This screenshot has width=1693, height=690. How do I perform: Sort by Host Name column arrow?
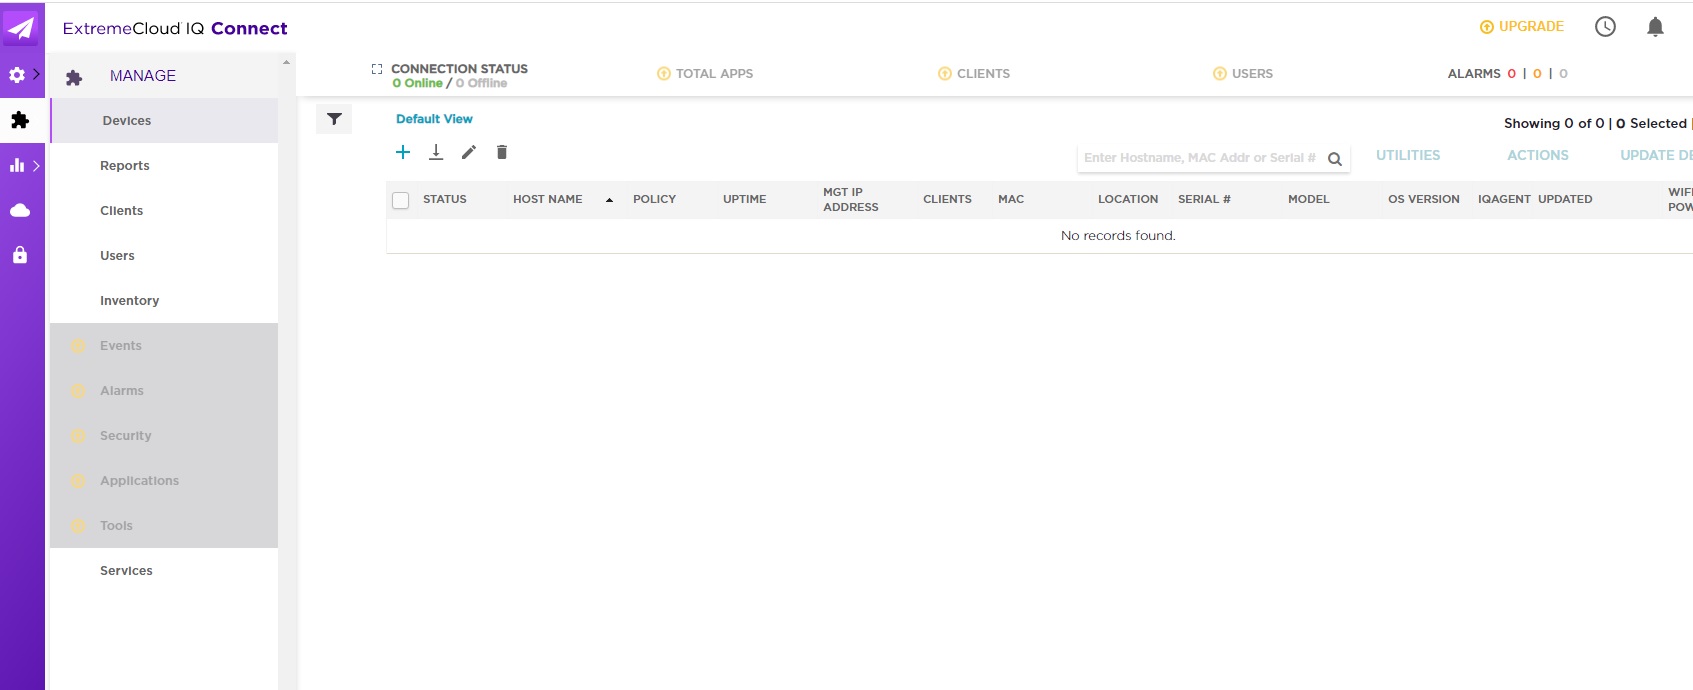(x=609, y=200)
